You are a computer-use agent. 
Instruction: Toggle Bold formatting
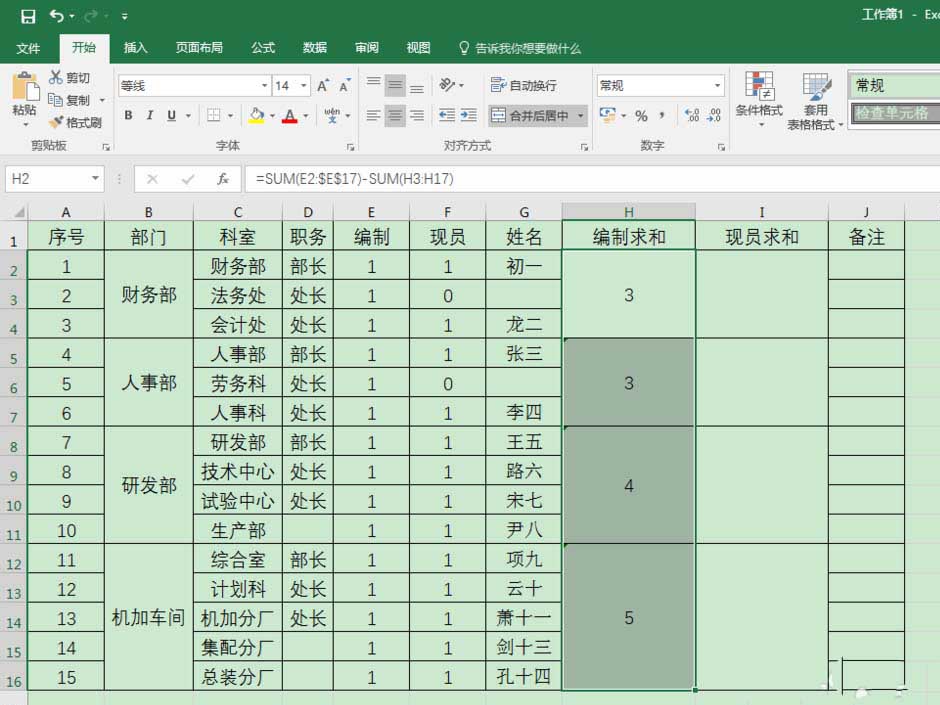[128, 116]
